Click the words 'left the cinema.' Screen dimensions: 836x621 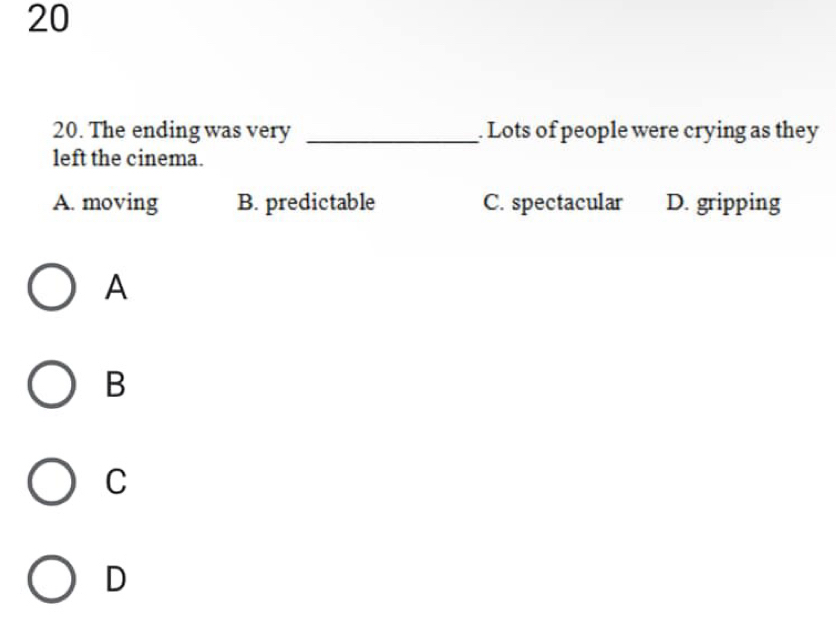click(x=128, y=158)
